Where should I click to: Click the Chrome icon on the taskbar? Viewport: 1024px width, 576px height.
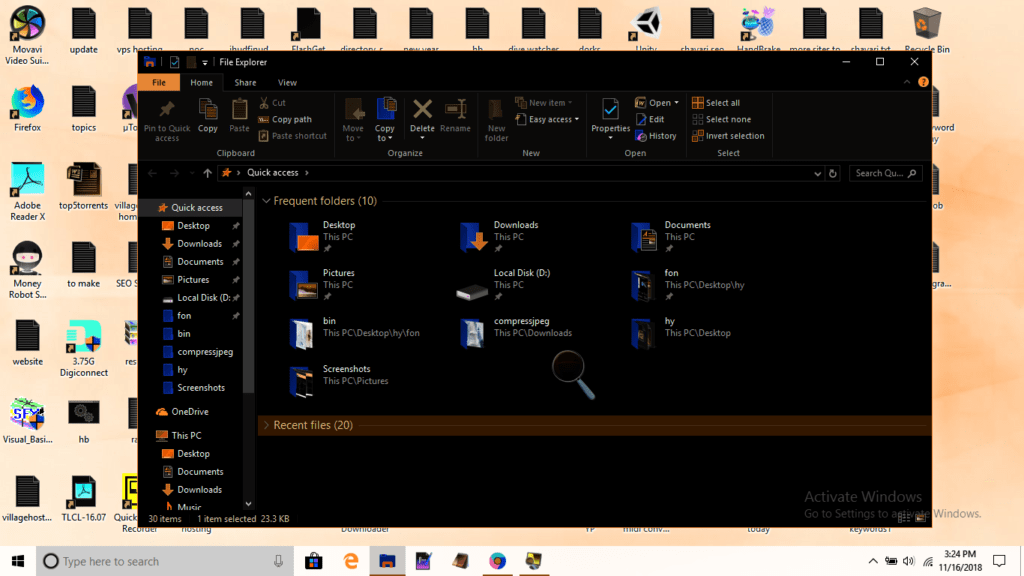click(x=497, y=561)
